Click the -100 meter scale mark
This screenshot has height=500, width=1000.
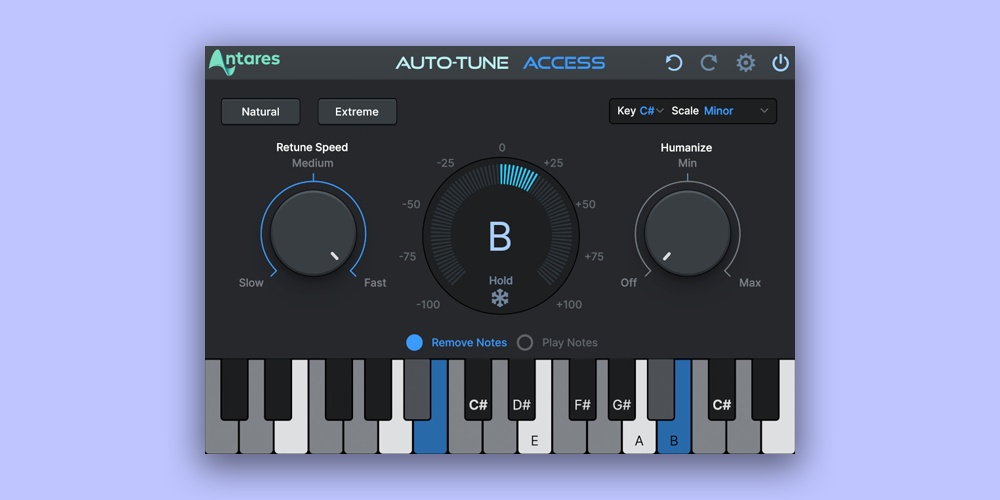[428, 305]
